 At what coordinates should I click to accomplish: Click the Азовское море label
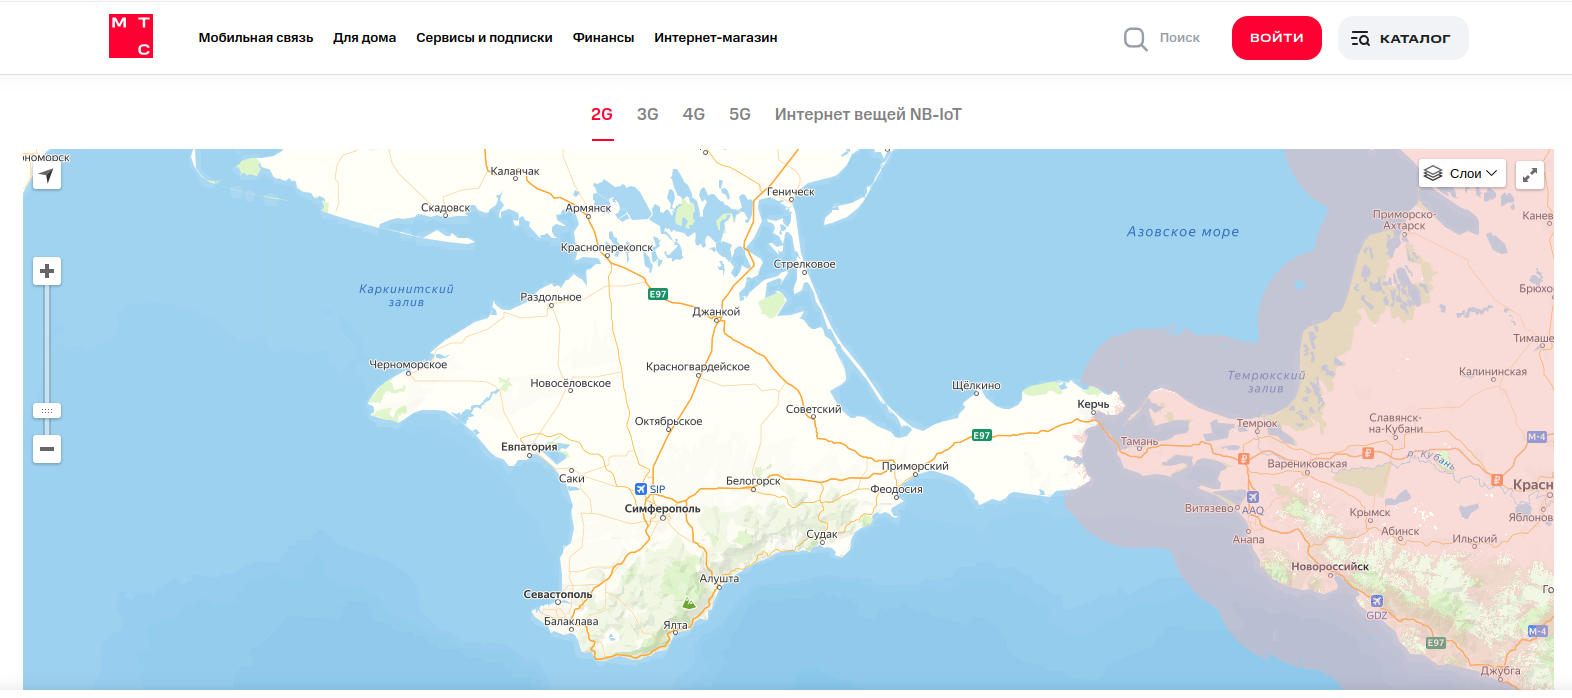click(1183, 232)
